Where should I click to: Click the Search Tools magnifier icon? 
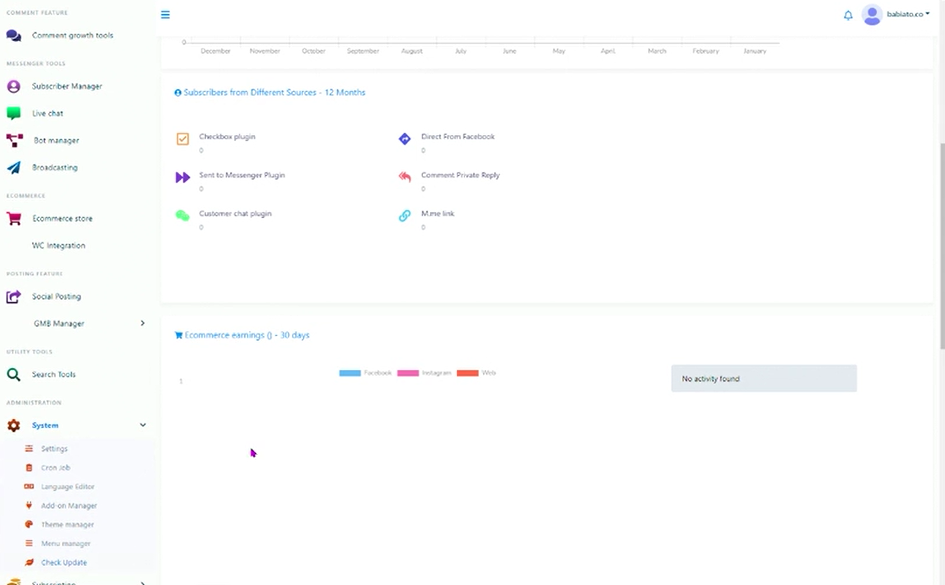pyautogui.click(x=14, y=375)
